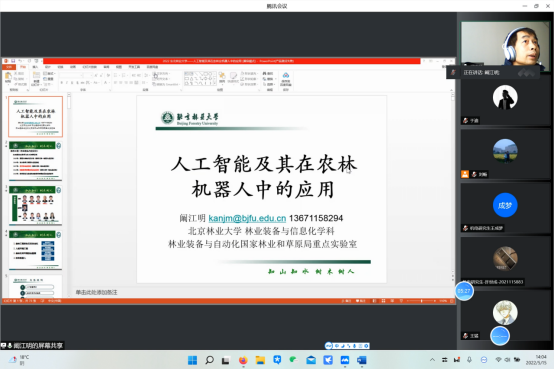Click the Save icon in PowerPoint quick access
The height and width of the screenshot is (370, 554).
(13, 61)
